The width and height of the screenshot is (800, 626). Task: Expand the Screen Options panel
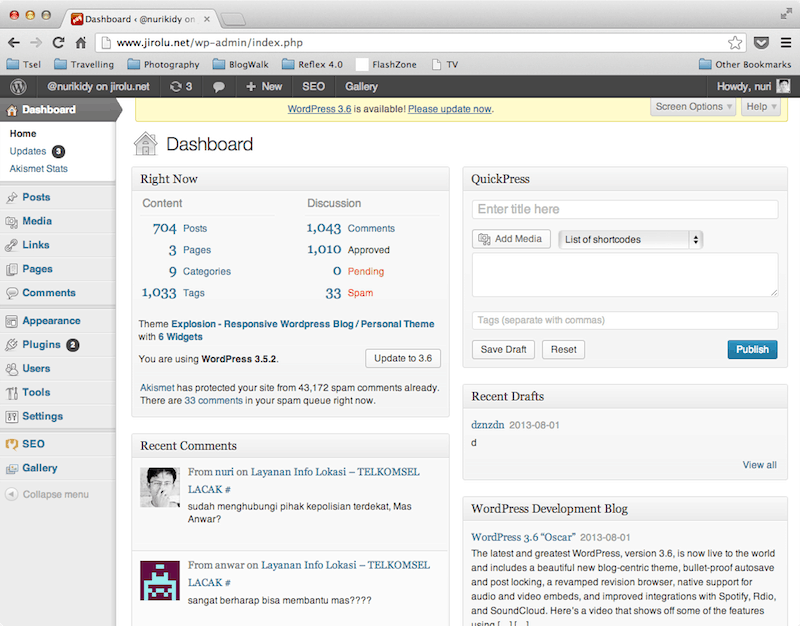(693, 107)
